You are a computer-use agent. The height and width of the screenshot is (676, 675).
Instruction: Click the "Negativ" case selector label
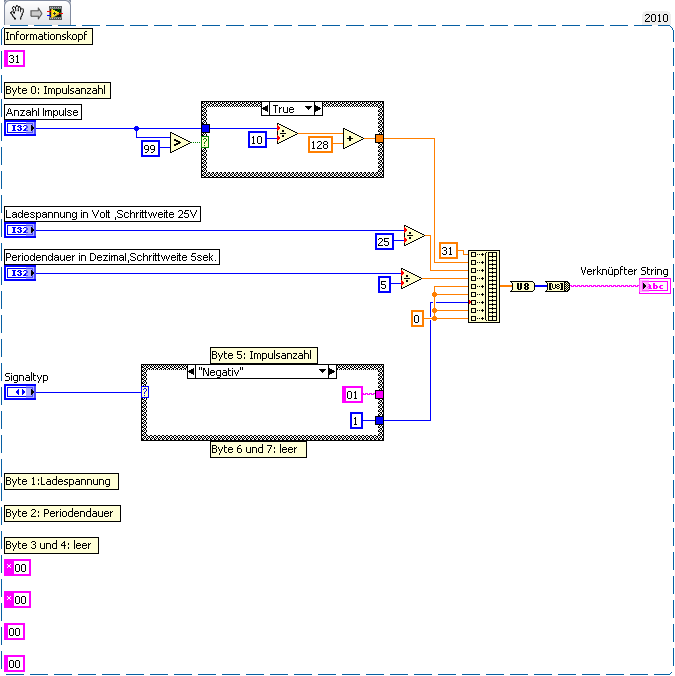[x=221, y=372]
